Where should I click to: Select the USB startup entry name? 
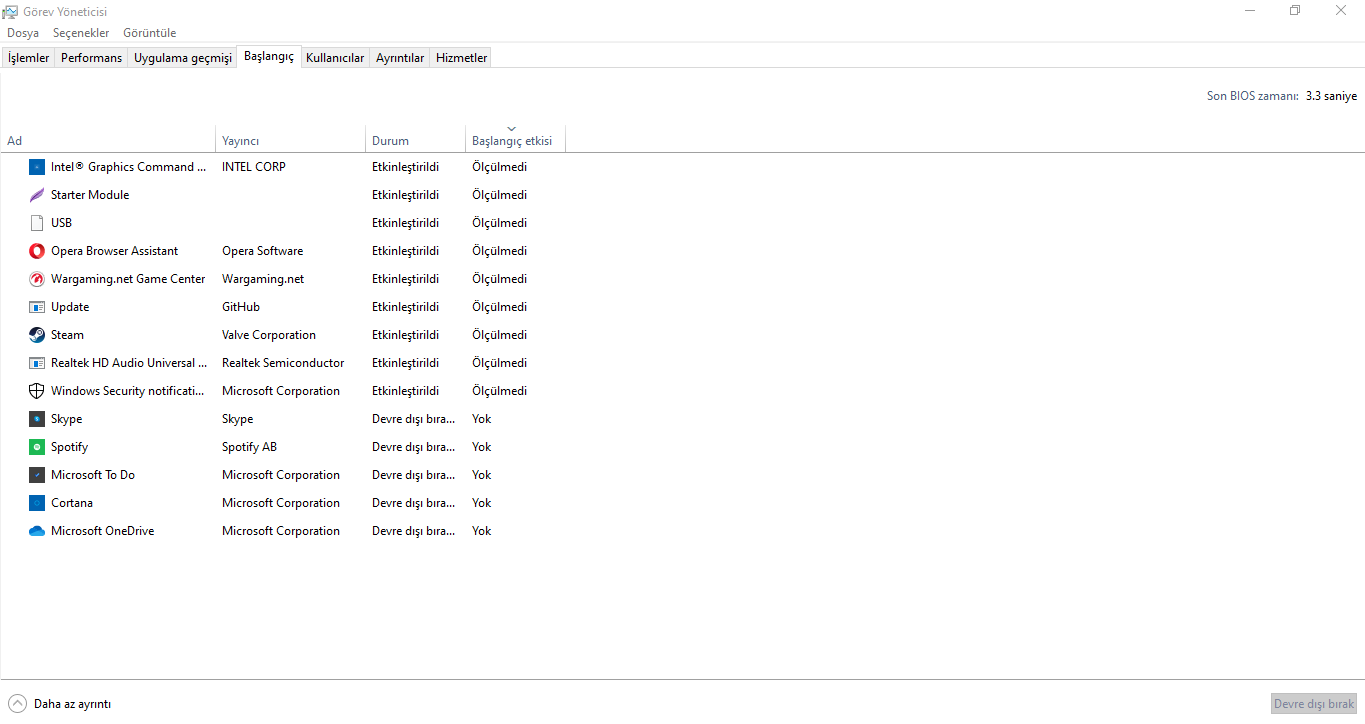click(x=62, y=223)
